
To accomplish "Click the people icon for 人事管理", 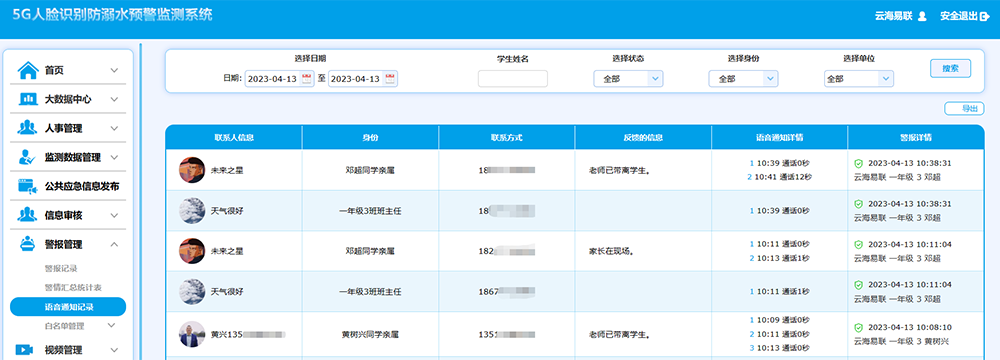I will click(x=28, y=128).
